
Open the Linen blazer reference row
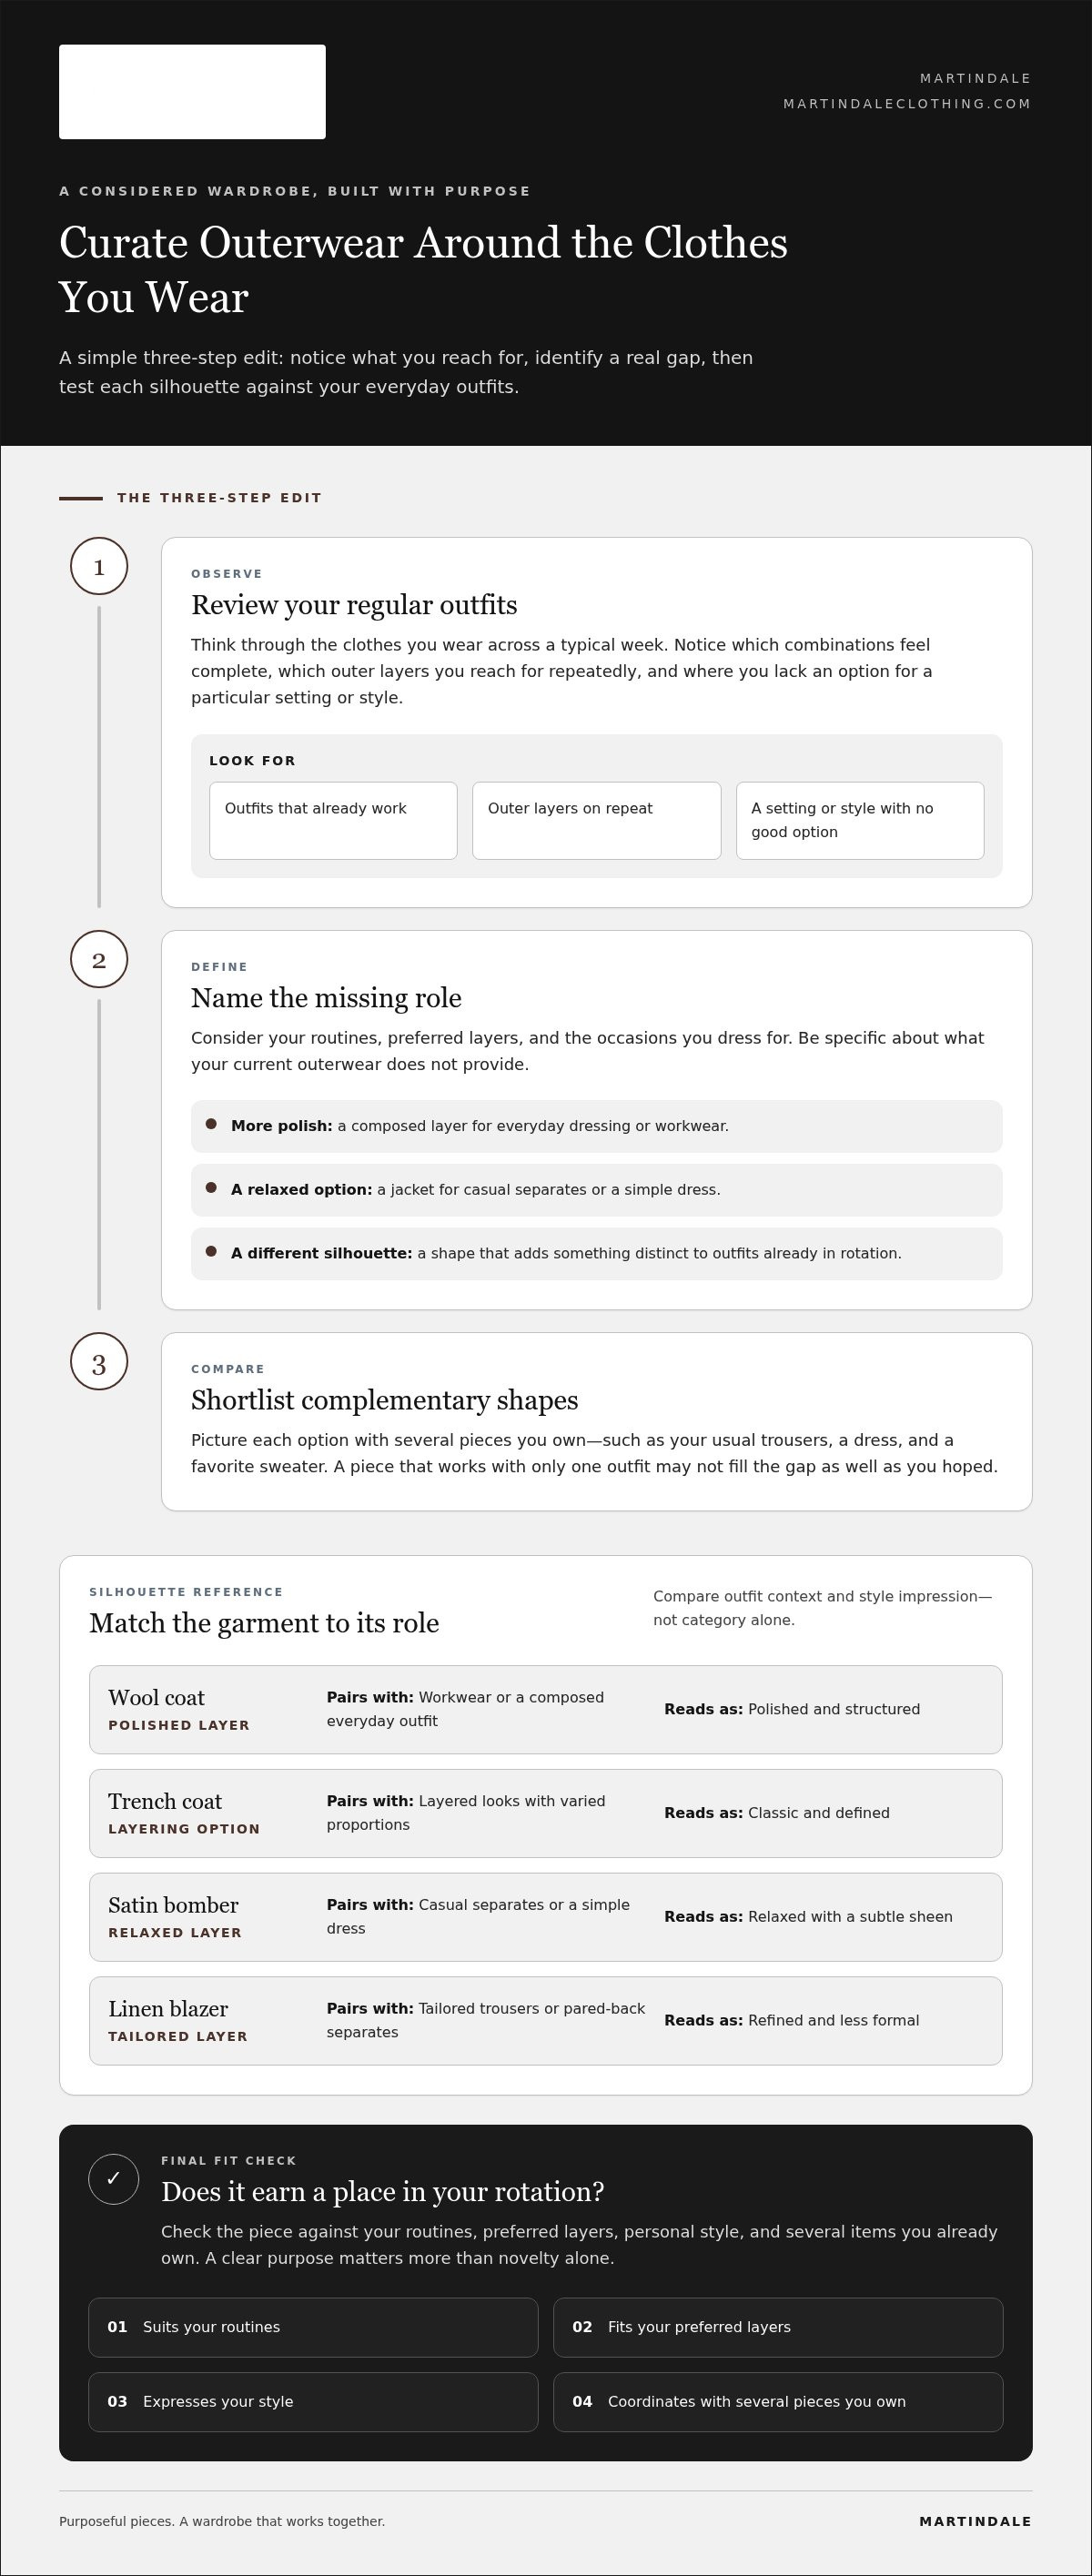tap(546, 2021)
